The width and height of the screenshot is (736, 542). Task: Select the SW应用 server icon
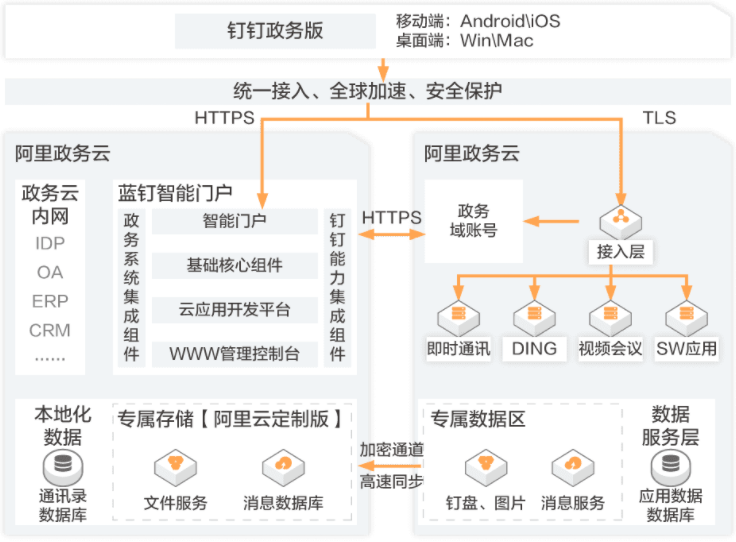[x=686, y=317]
